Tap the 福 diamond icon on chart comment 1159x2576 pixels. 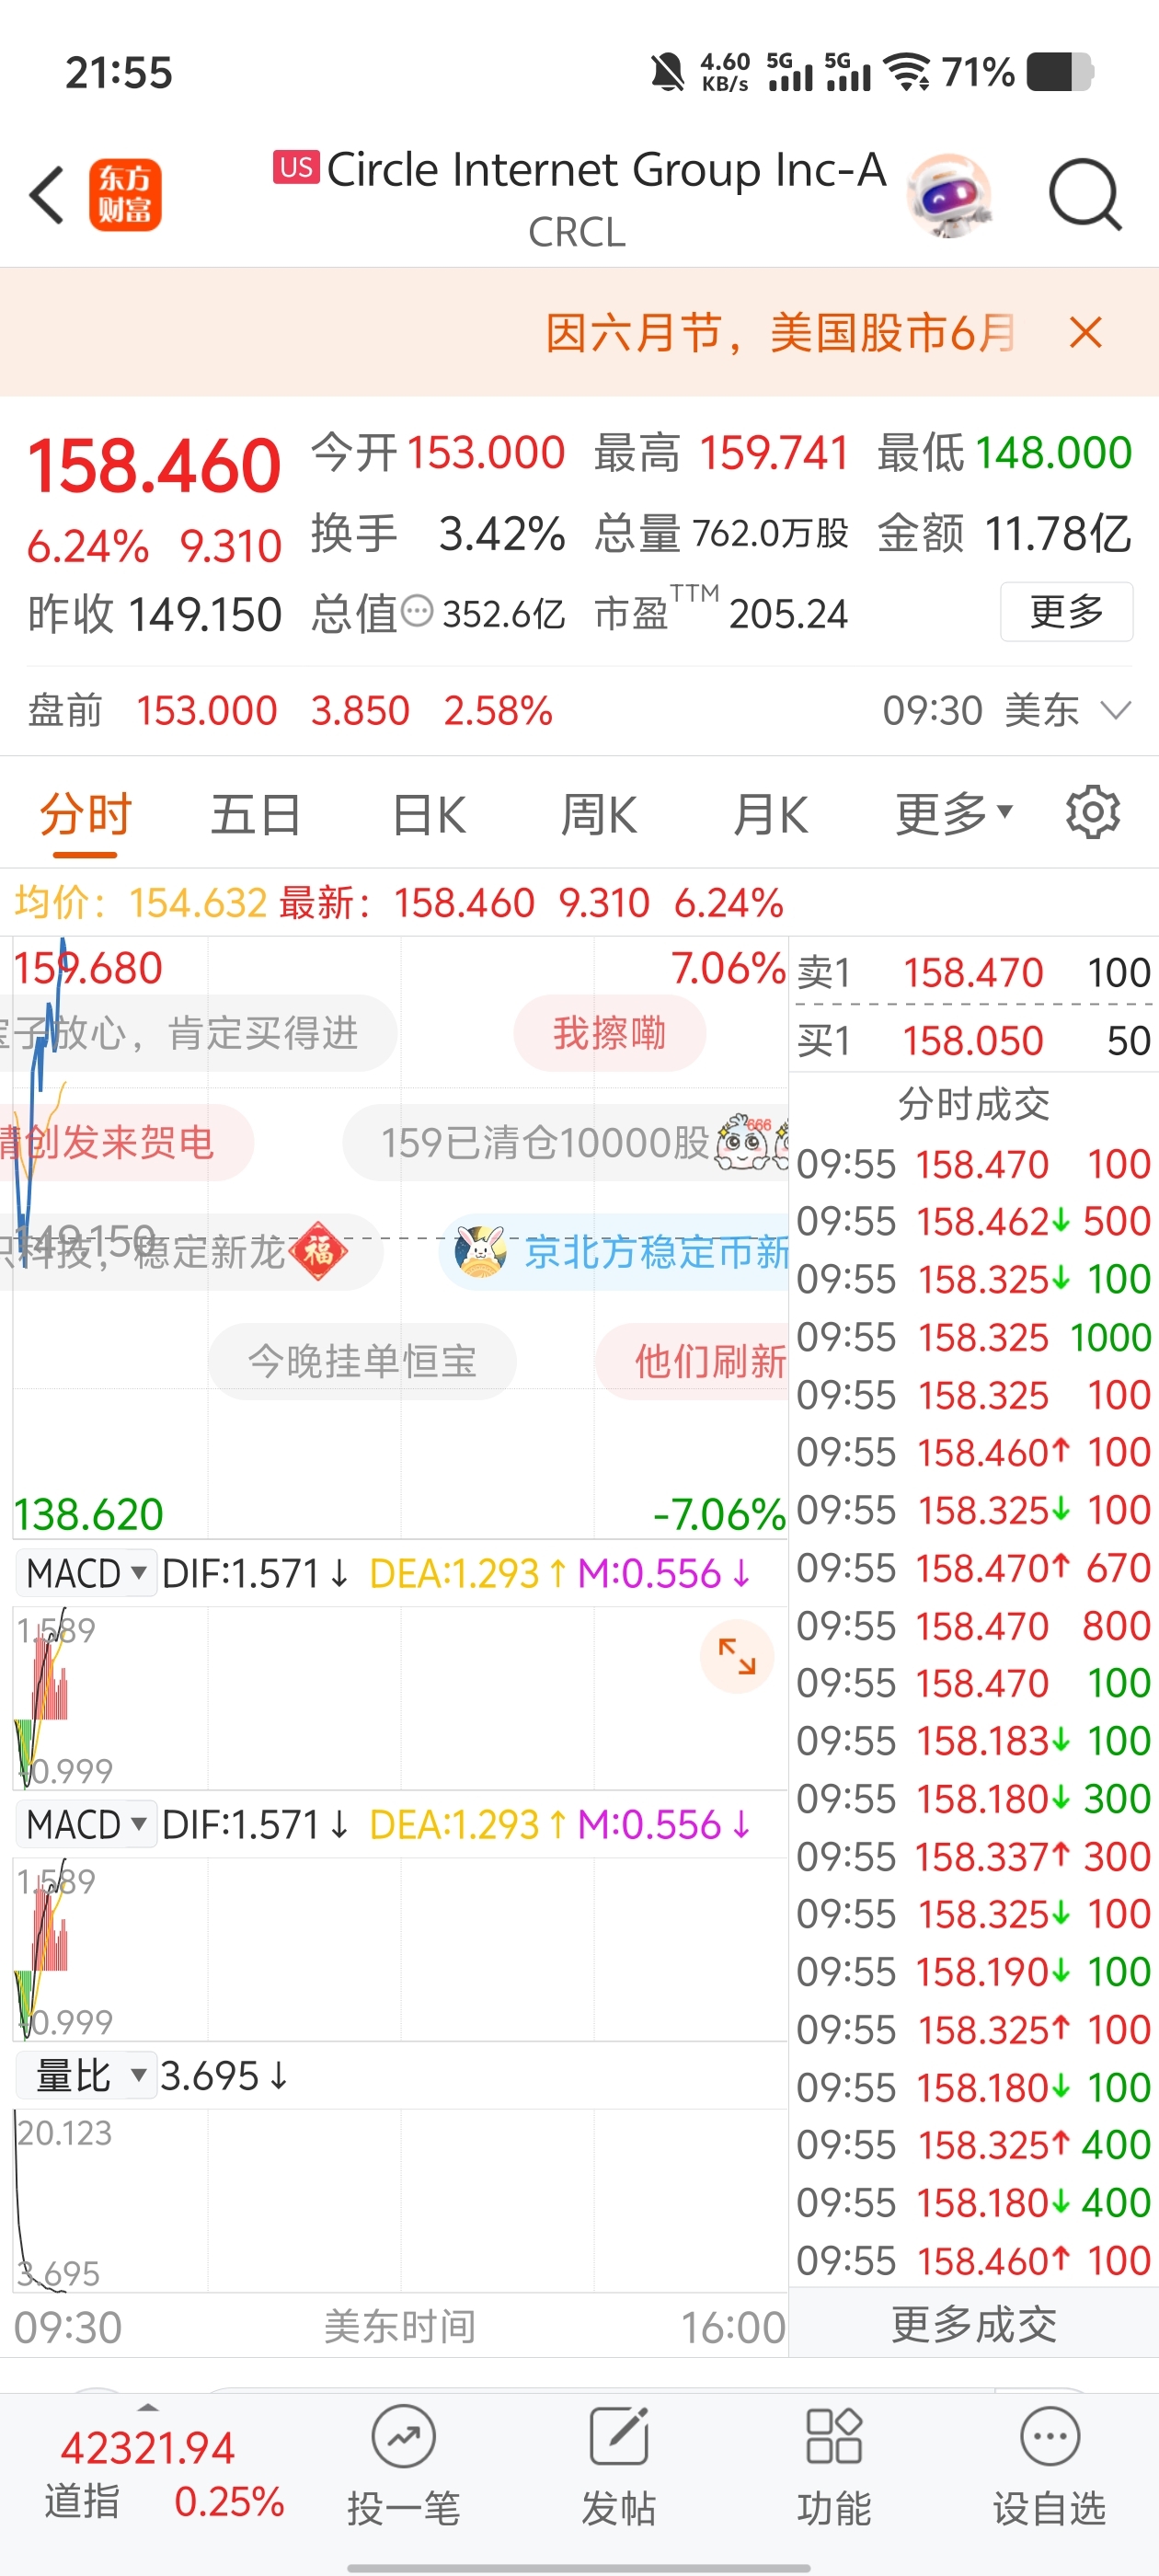point(318,1251)
